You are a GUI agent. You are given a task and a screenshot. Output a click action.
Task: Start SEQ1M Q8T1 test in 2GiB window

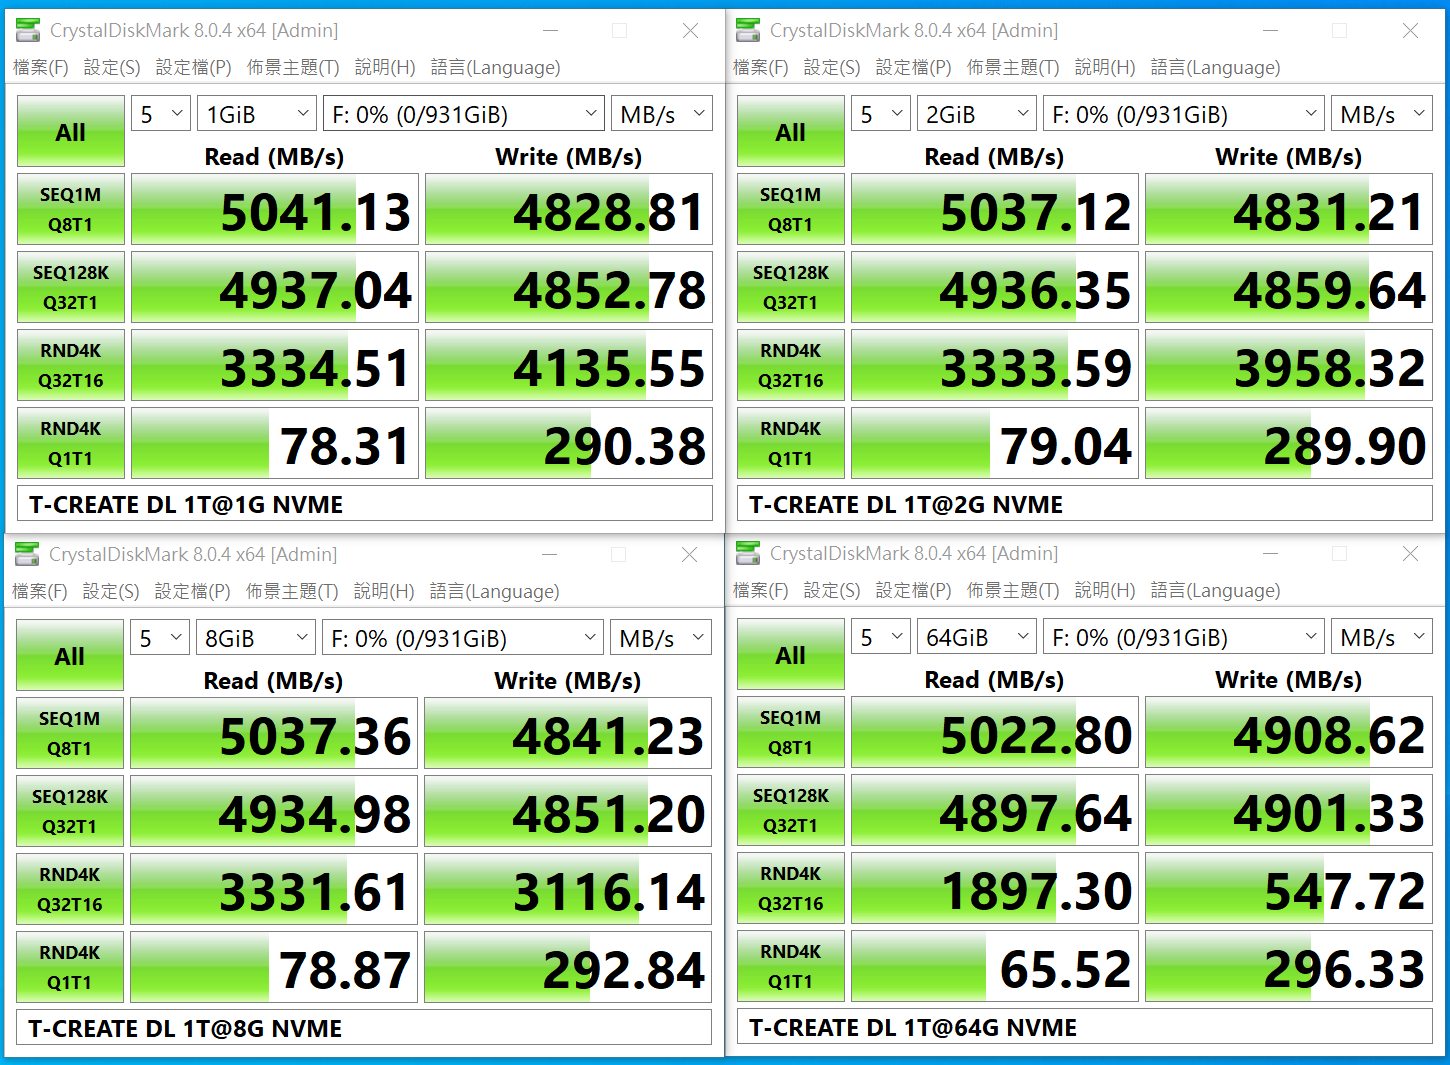(x=791, y=209)
